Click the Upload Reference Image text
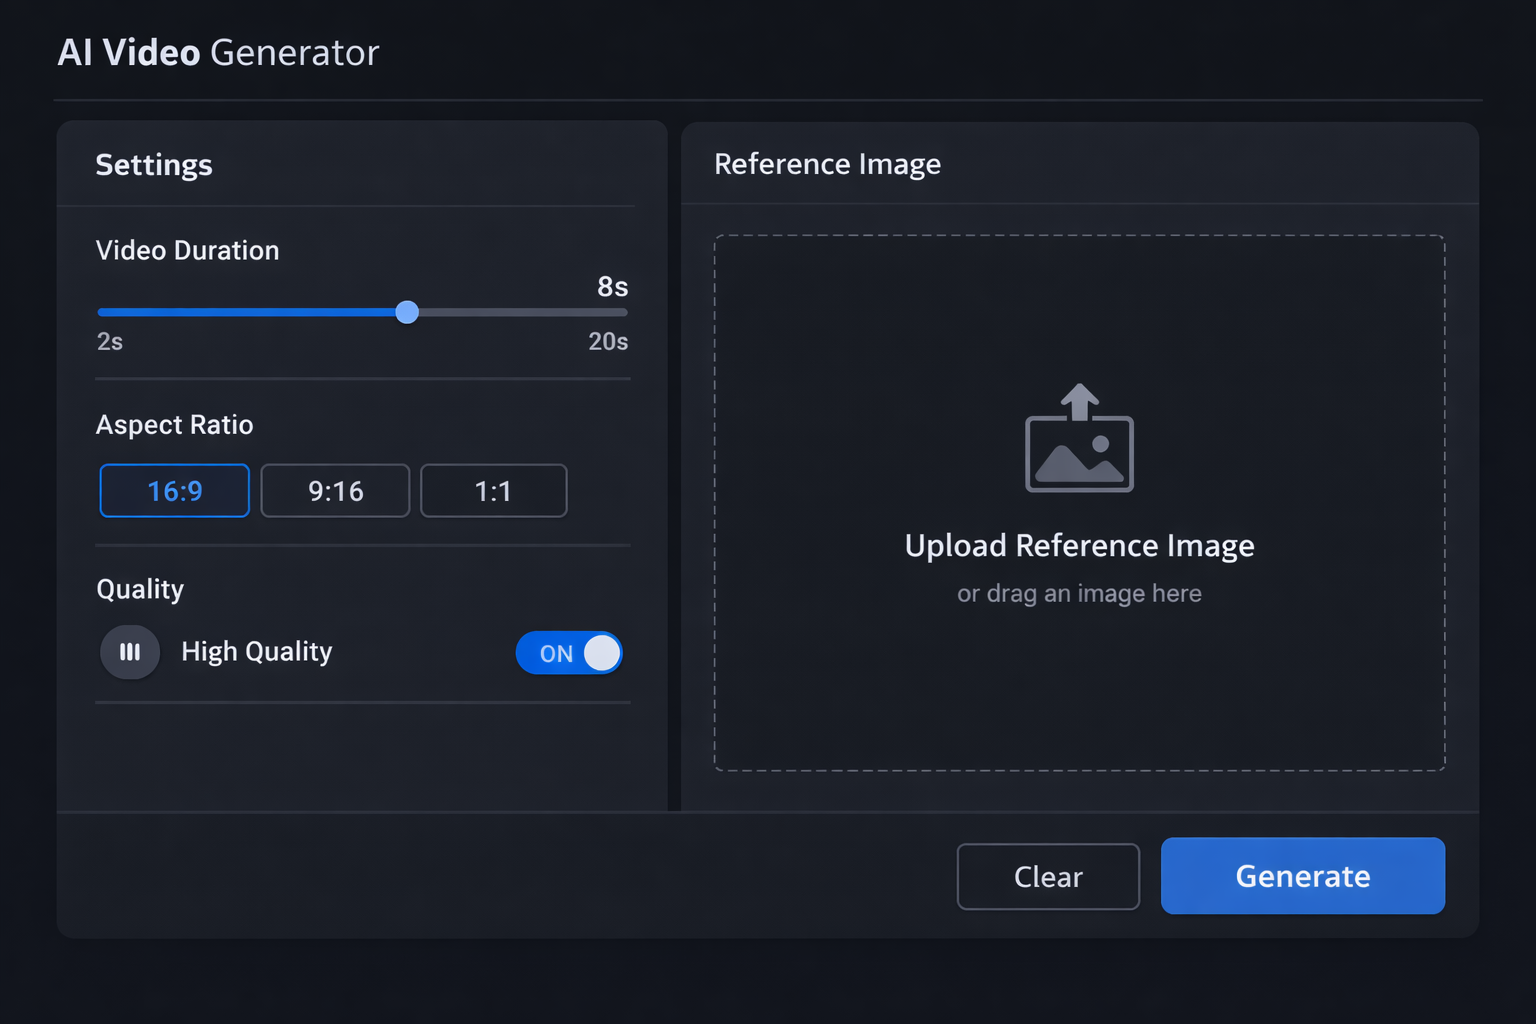The height and width of the screenshot is (1024, 1536). tap(1079, 546)
